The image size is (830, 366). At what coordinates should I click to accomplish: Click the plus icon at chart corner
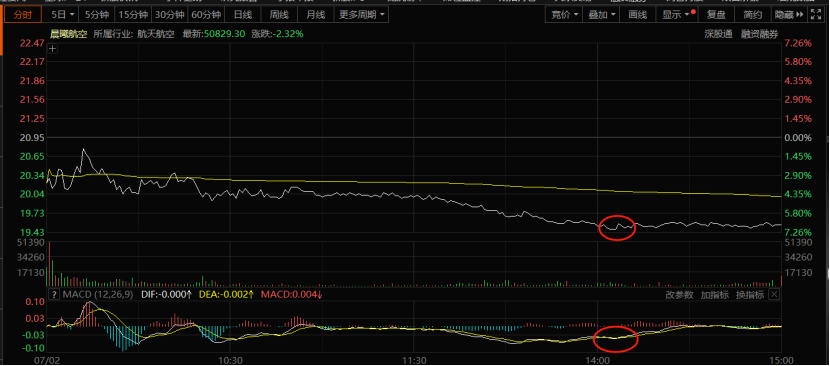52,49
